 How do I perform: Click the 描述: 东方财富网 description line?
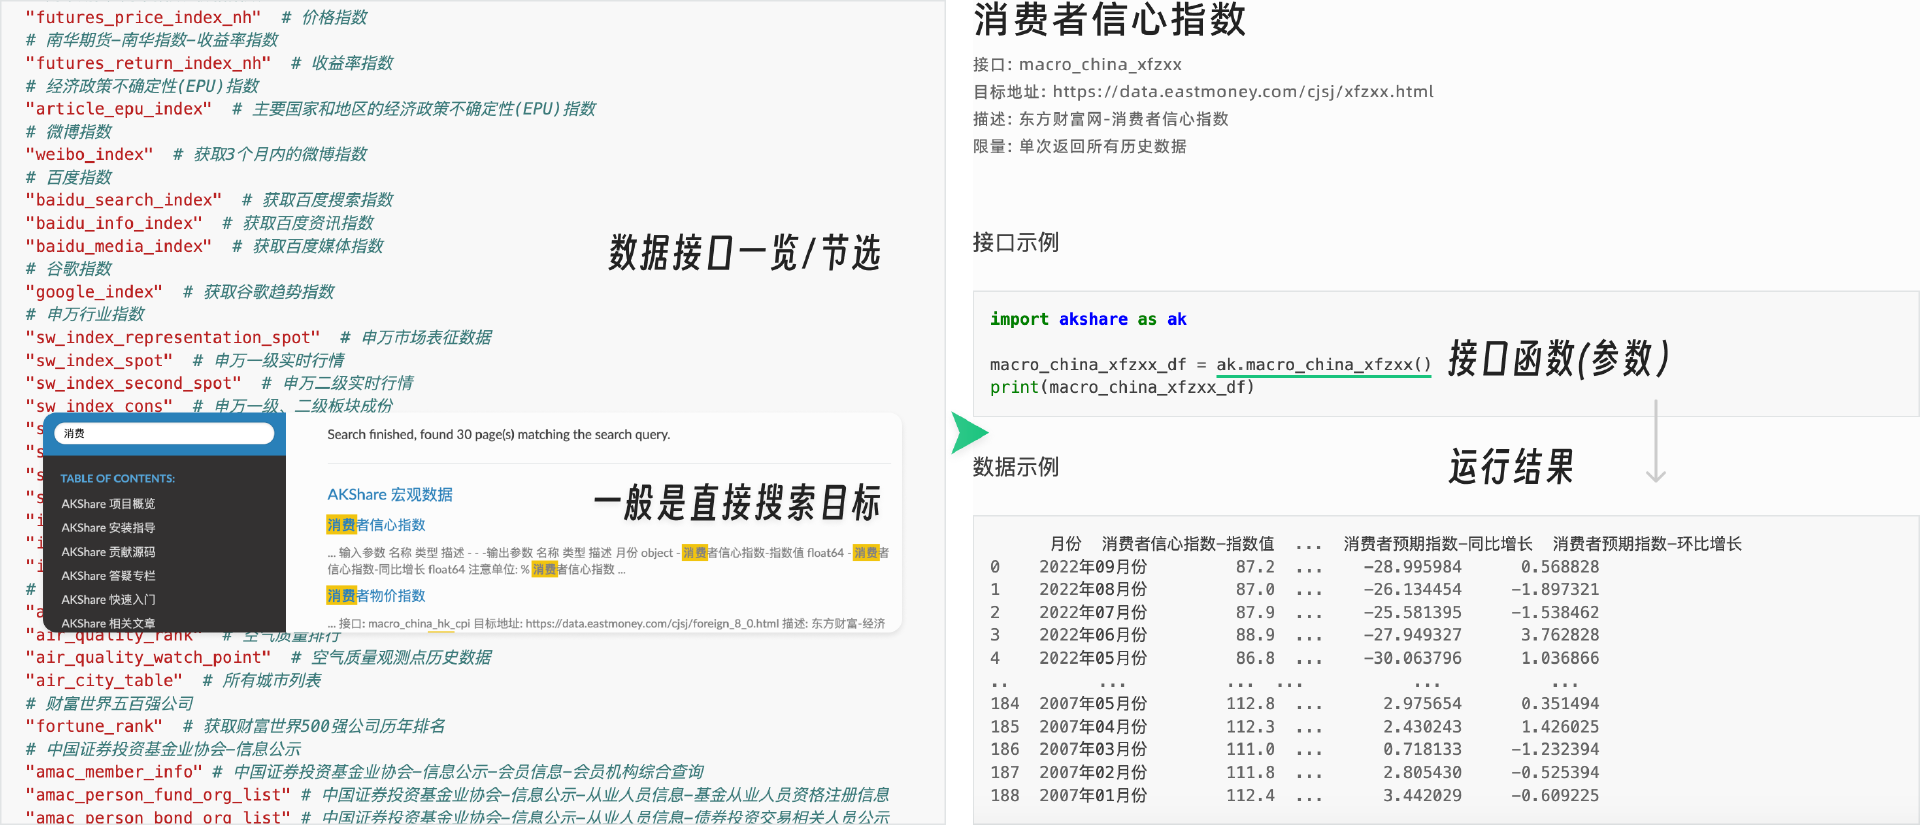[1101, 119]
